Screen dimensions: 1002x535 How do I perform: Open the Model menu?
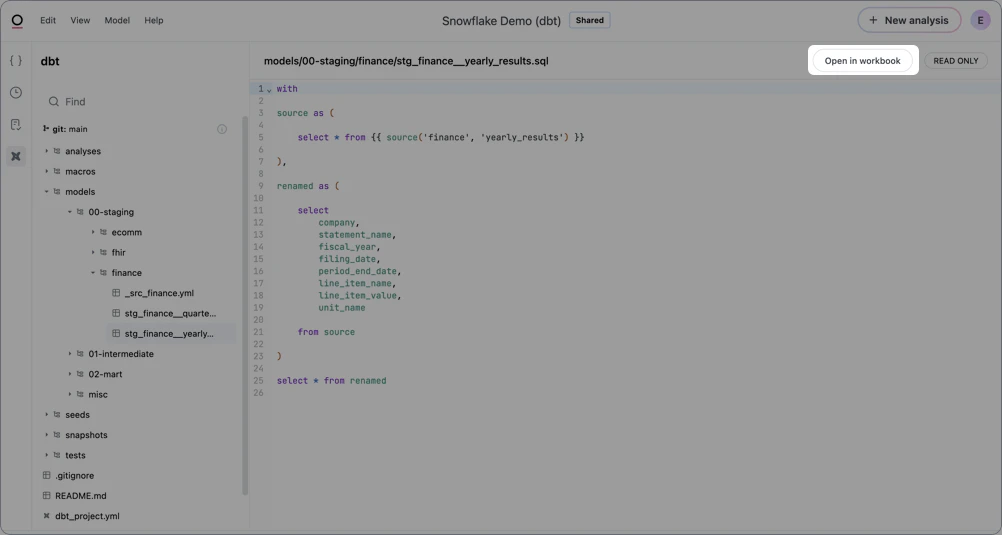(117, 20)
